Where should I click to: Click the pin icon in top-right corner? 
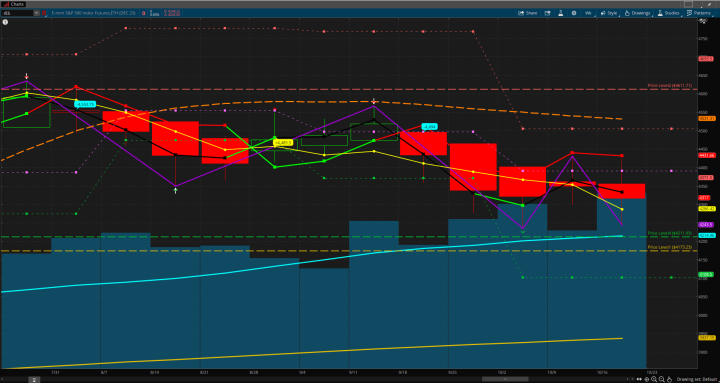[709, 5]
